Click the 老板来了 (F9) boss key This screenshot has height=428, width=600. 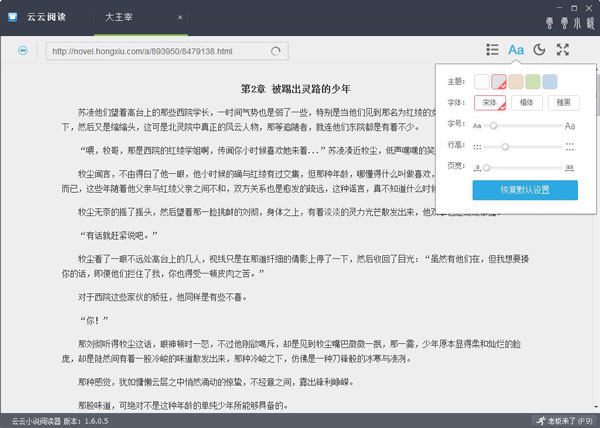(564, 421)
